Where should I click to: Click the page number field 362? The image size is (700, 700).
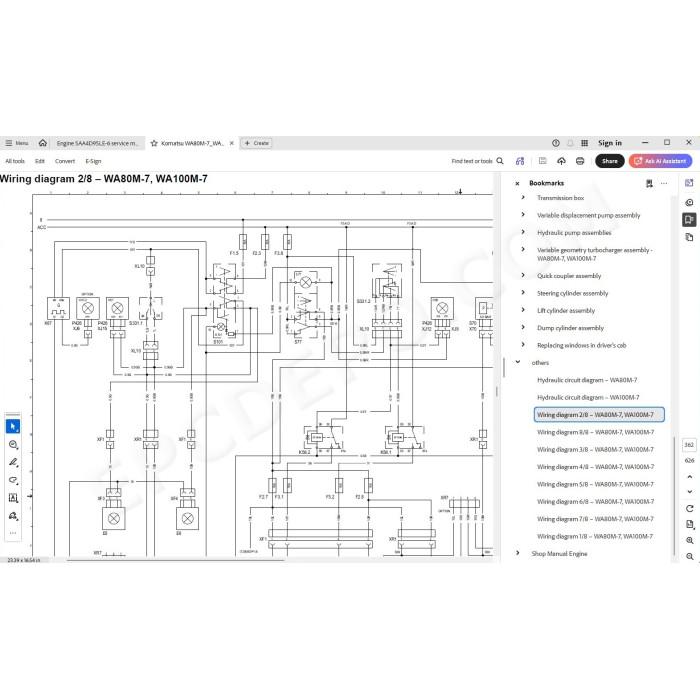coord(689,445)
